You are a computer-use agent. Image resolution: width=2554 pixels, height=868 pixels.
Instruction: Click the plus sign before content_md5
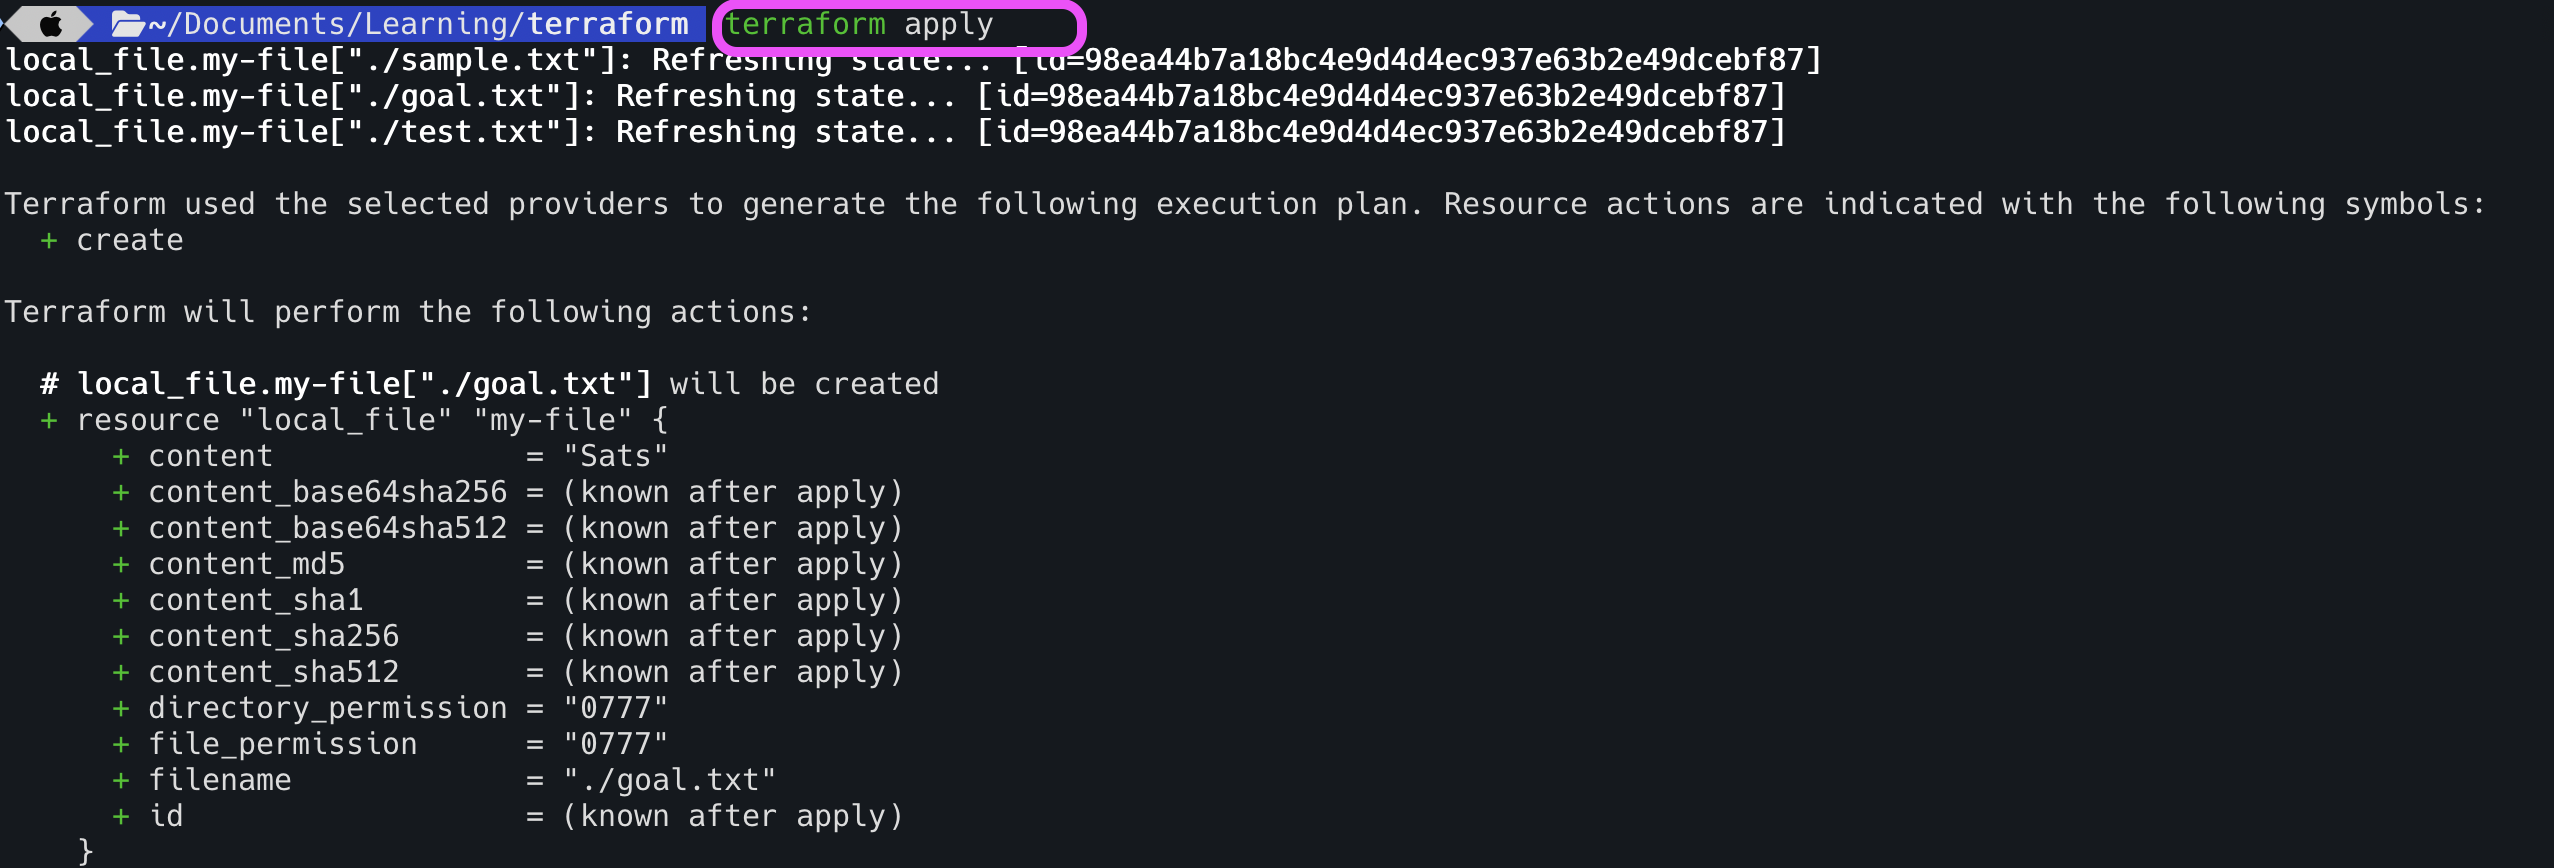point(121,564)
